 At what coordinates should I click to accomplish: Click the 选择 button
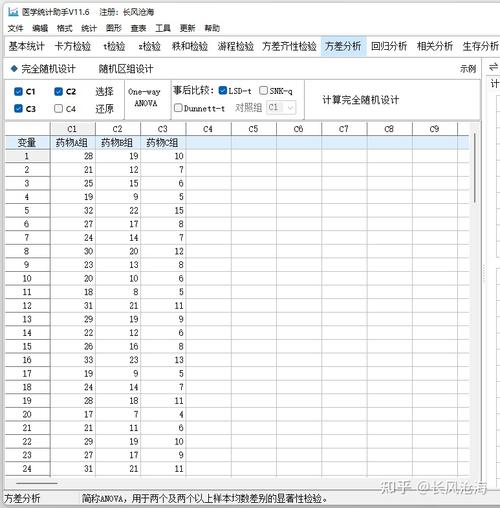[x=104, y=91]
